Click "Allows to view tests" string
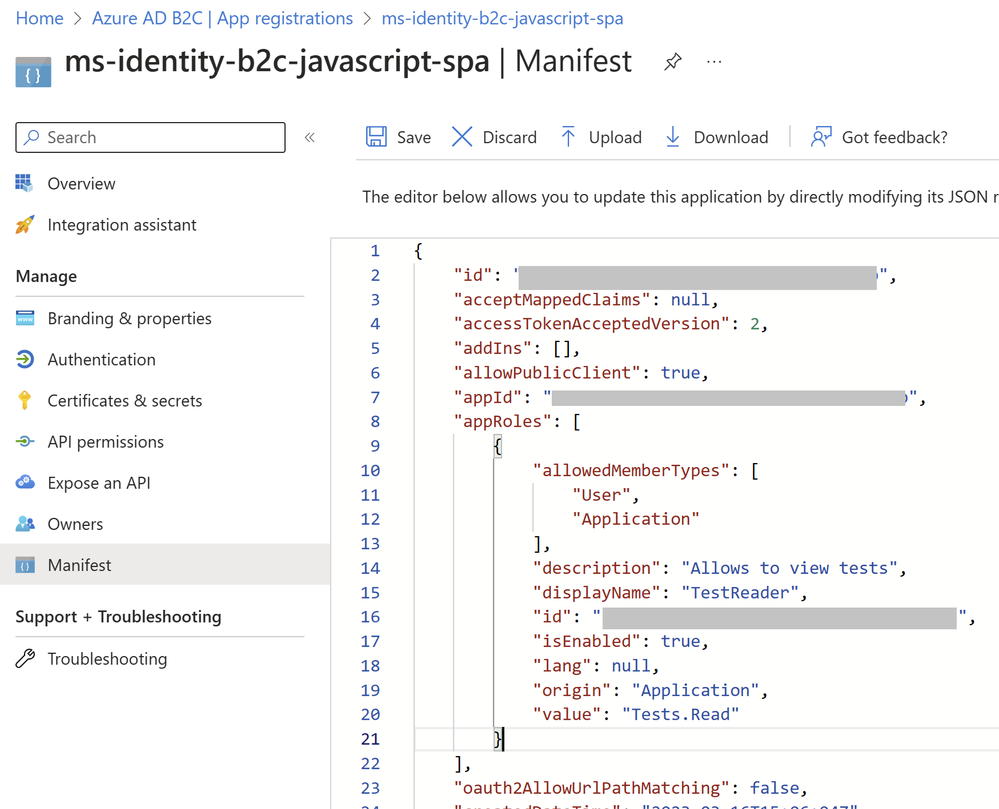Screen dimensions: 999x809 (789, 568)
